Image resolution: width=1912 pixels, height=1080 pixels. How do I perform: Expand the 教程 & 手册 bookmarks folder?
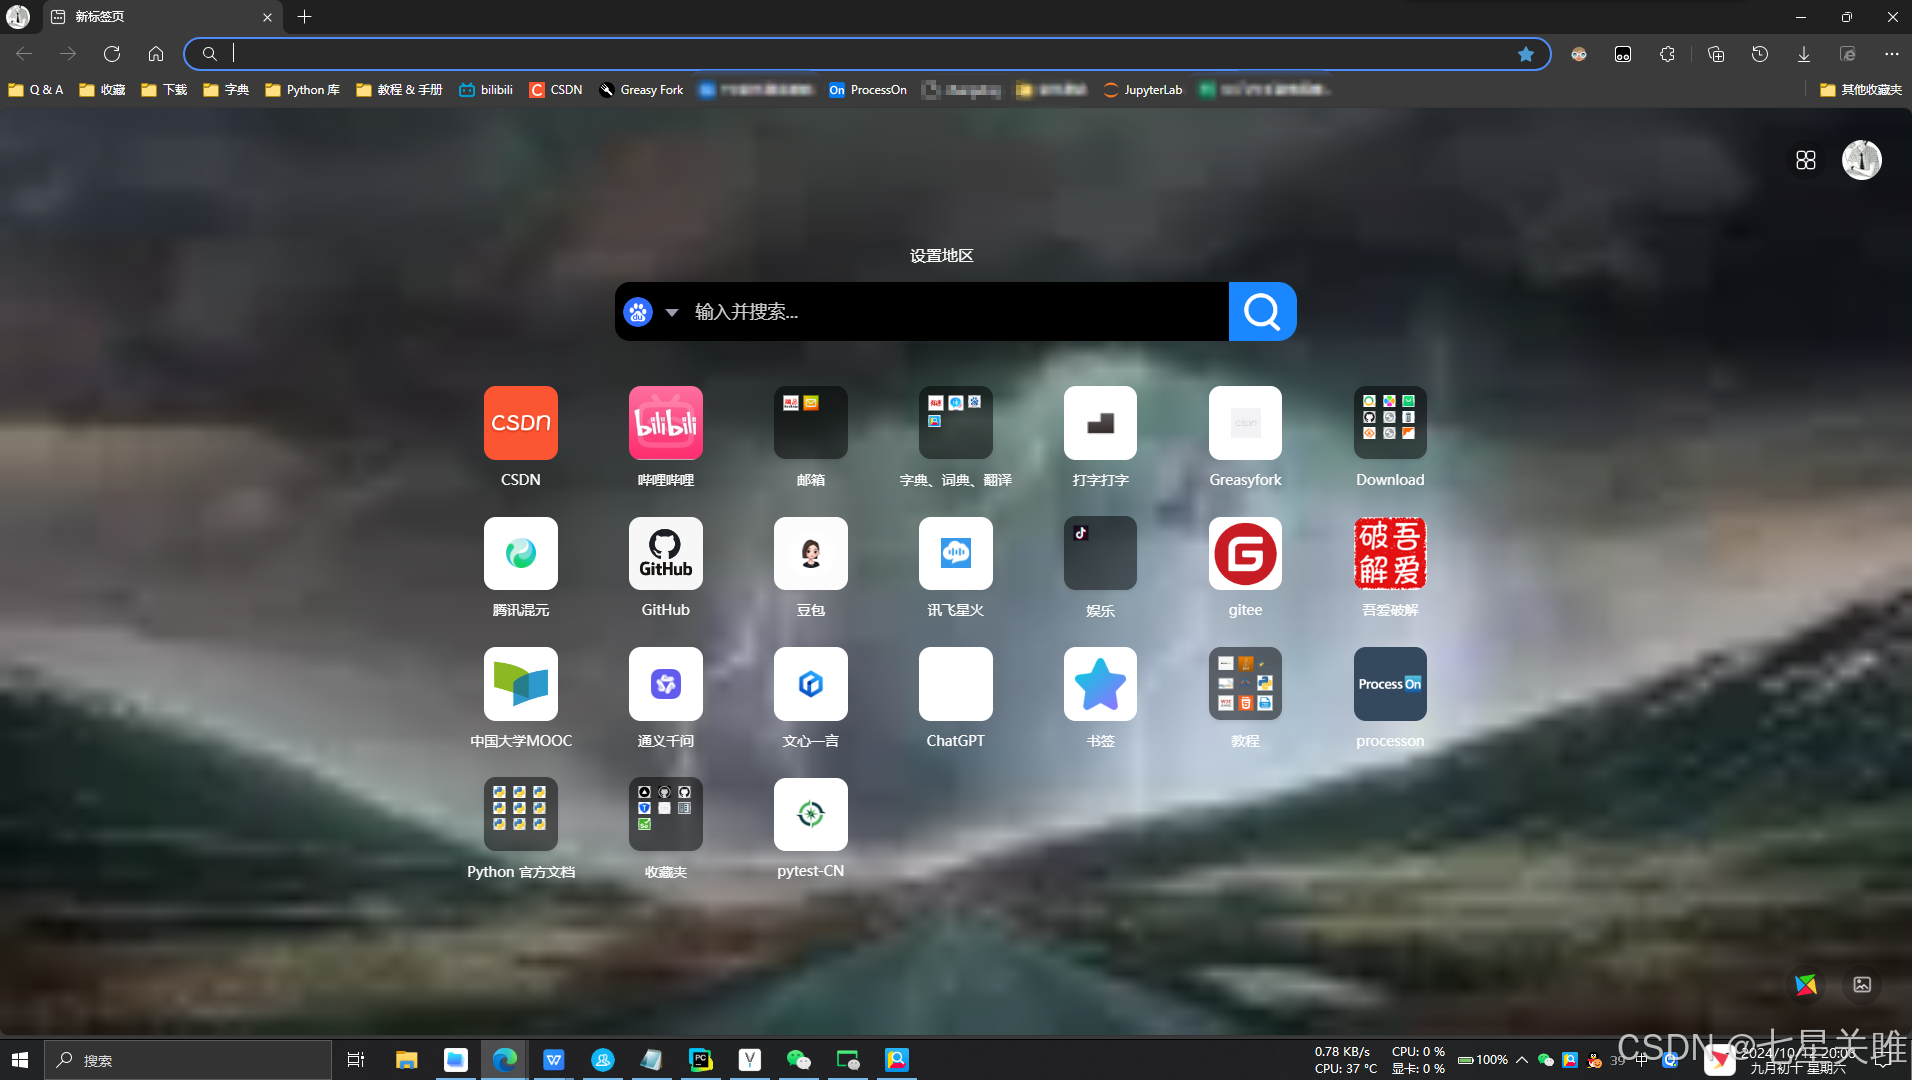click(400, 90)
